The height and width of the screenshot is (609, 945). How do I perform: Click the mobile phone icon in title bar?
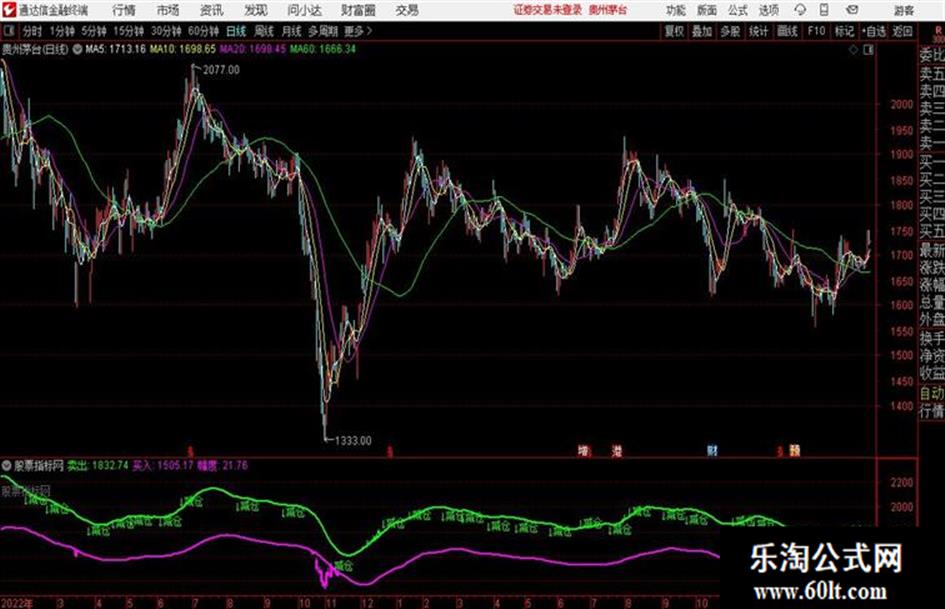pyautogui.click(x=824, y=10)
